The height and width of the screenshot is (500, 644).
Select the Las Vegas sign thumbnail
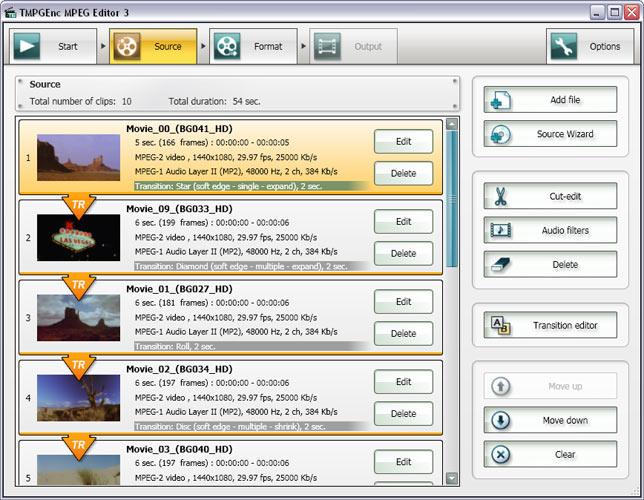coord(78,239)
